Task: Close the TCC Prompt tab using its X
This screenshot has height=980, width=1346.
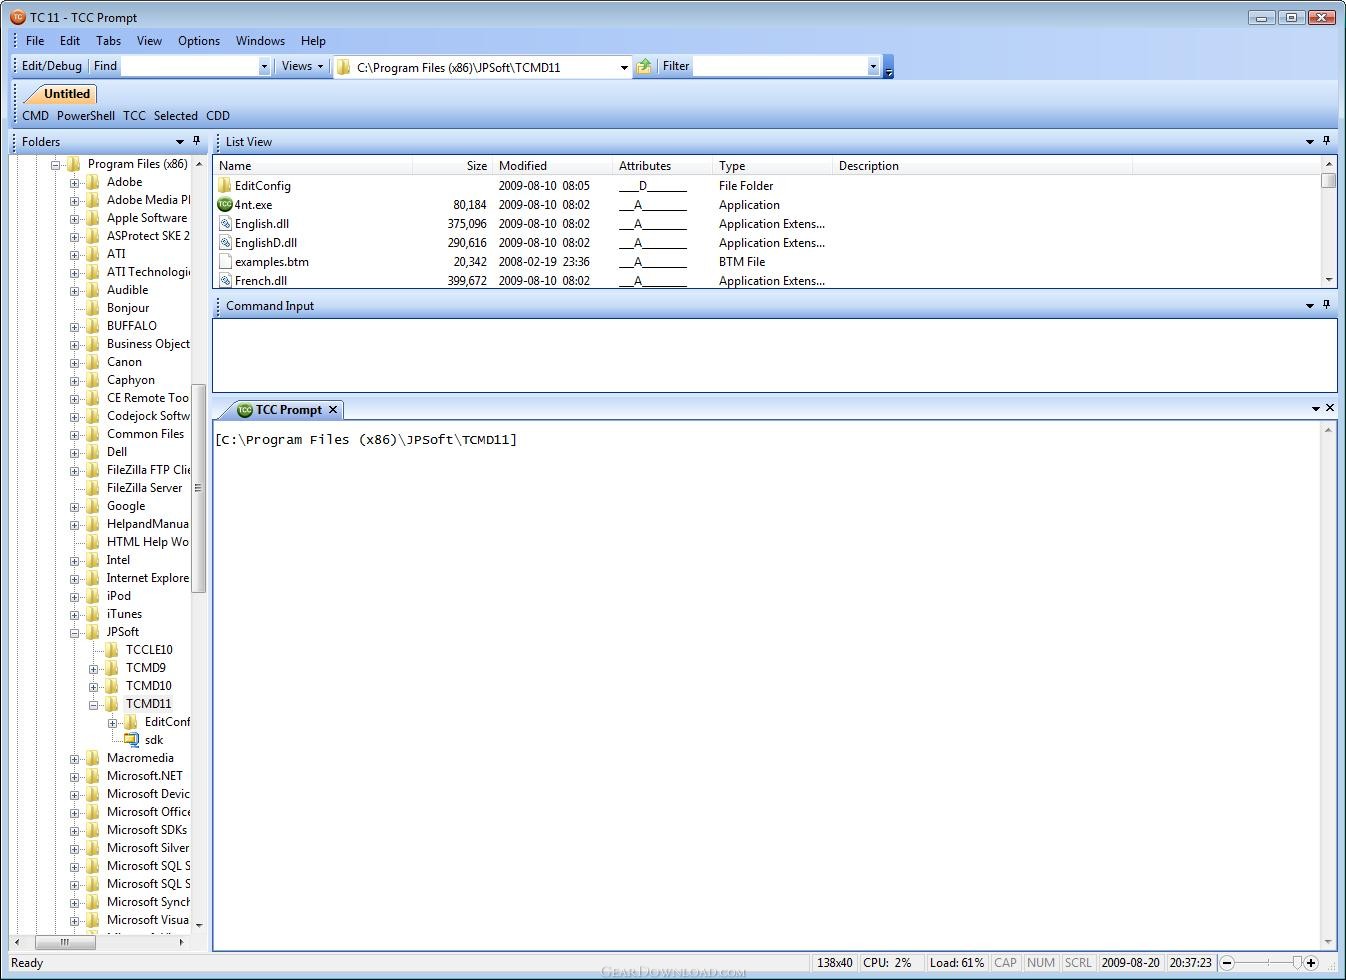Action: tap(333, 410)
